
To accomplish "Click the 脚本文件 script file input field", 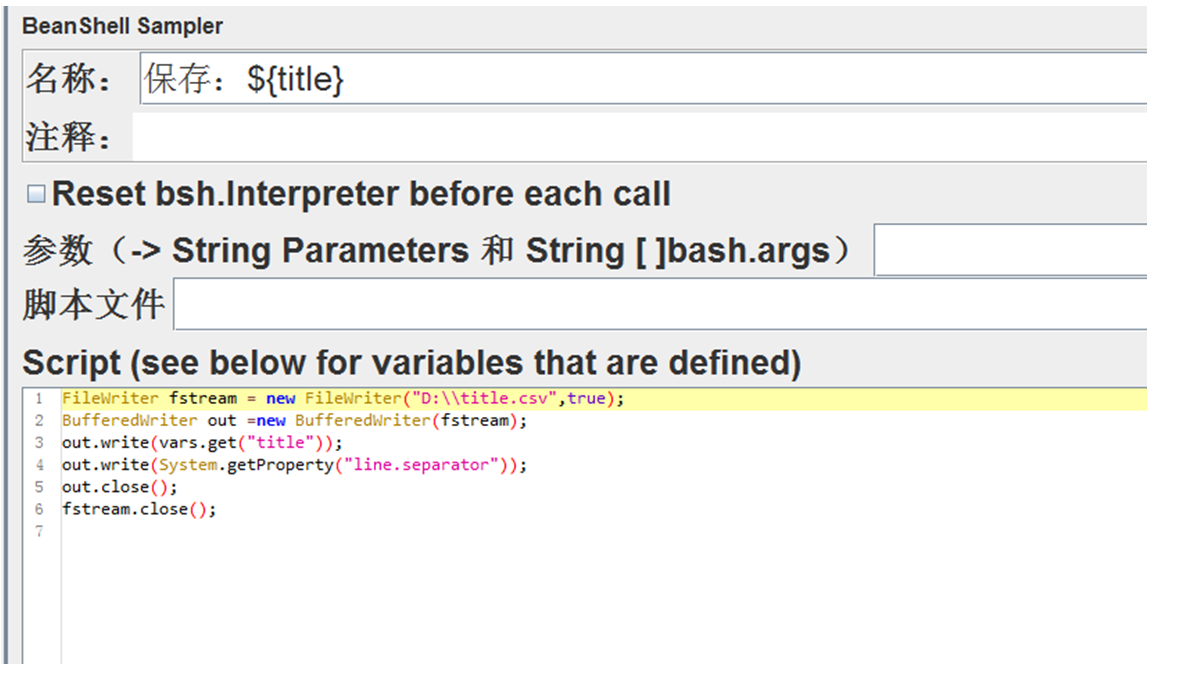I will [x=660, y=304].
